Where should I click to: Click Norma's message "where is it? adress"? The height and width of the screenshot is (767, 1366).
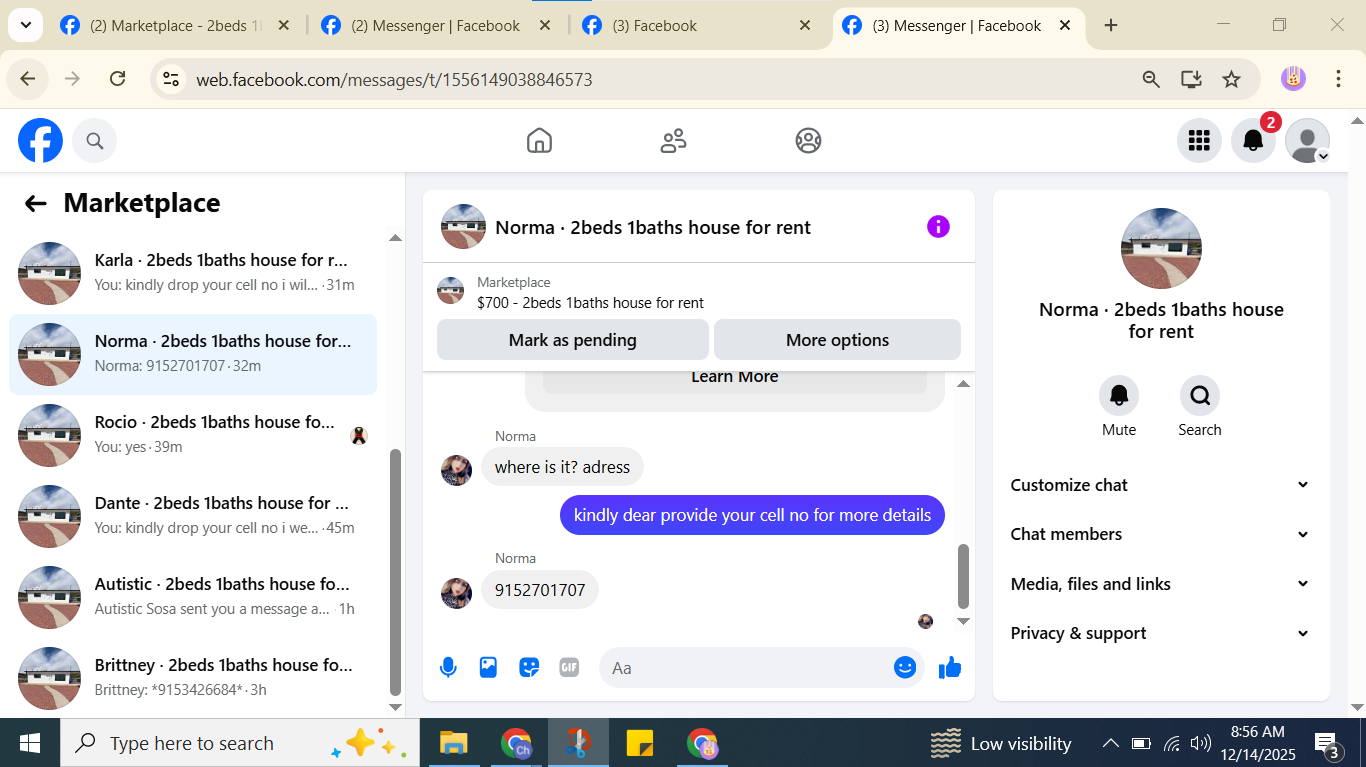pos(562,467)
